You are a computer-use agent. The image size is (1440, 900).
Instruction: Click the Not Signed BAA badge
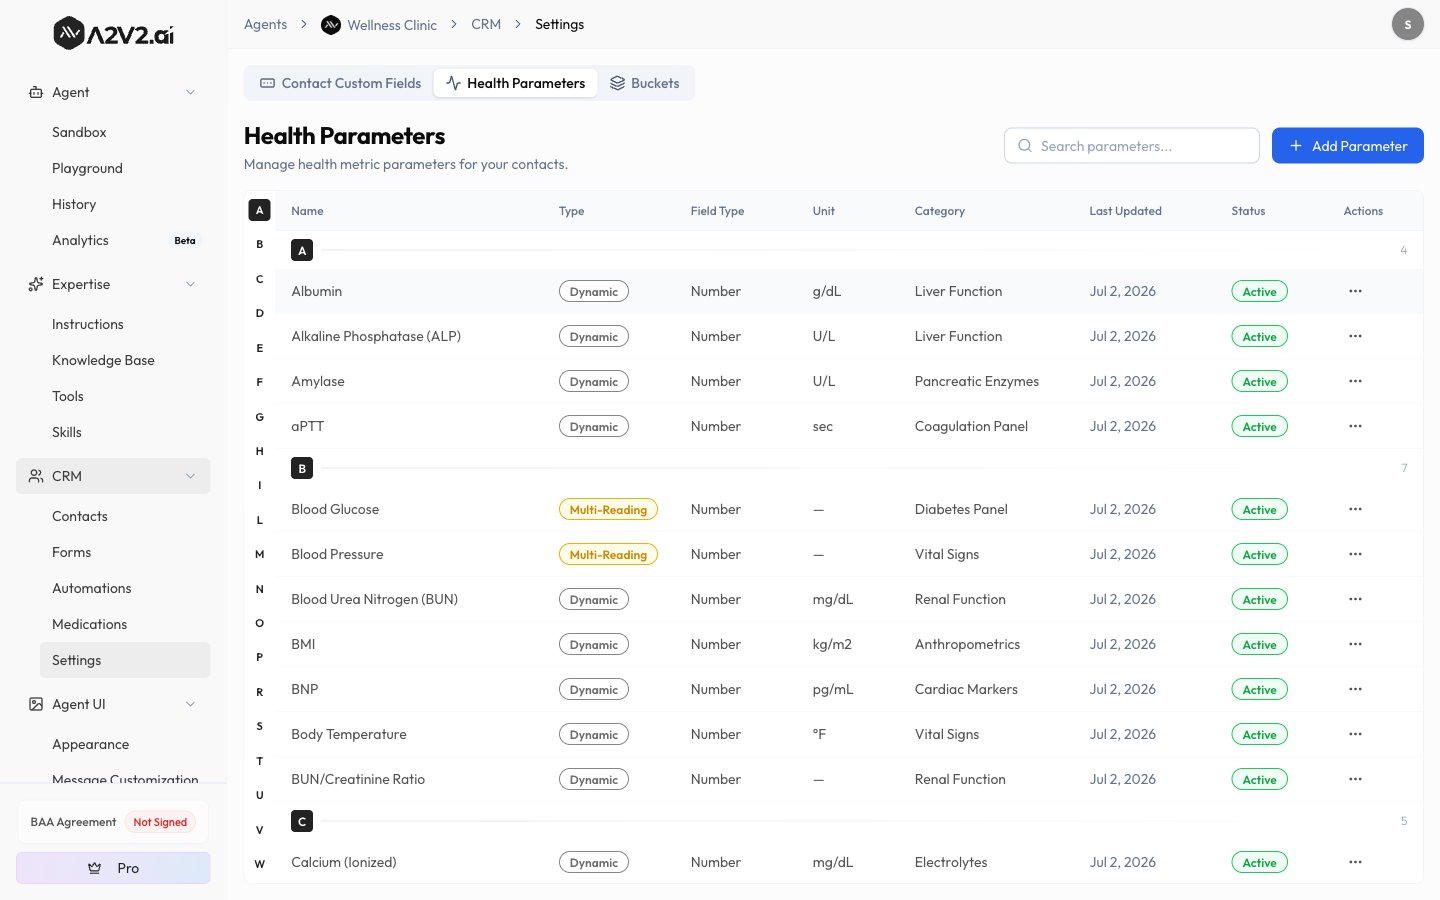coord(160,822)
